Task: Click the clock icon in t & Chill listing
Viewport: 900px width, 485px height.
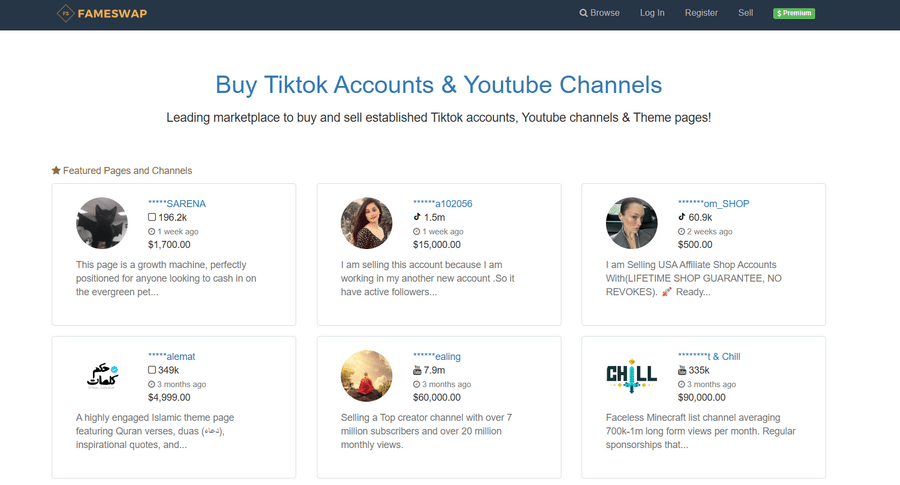Action: [681, 384]
